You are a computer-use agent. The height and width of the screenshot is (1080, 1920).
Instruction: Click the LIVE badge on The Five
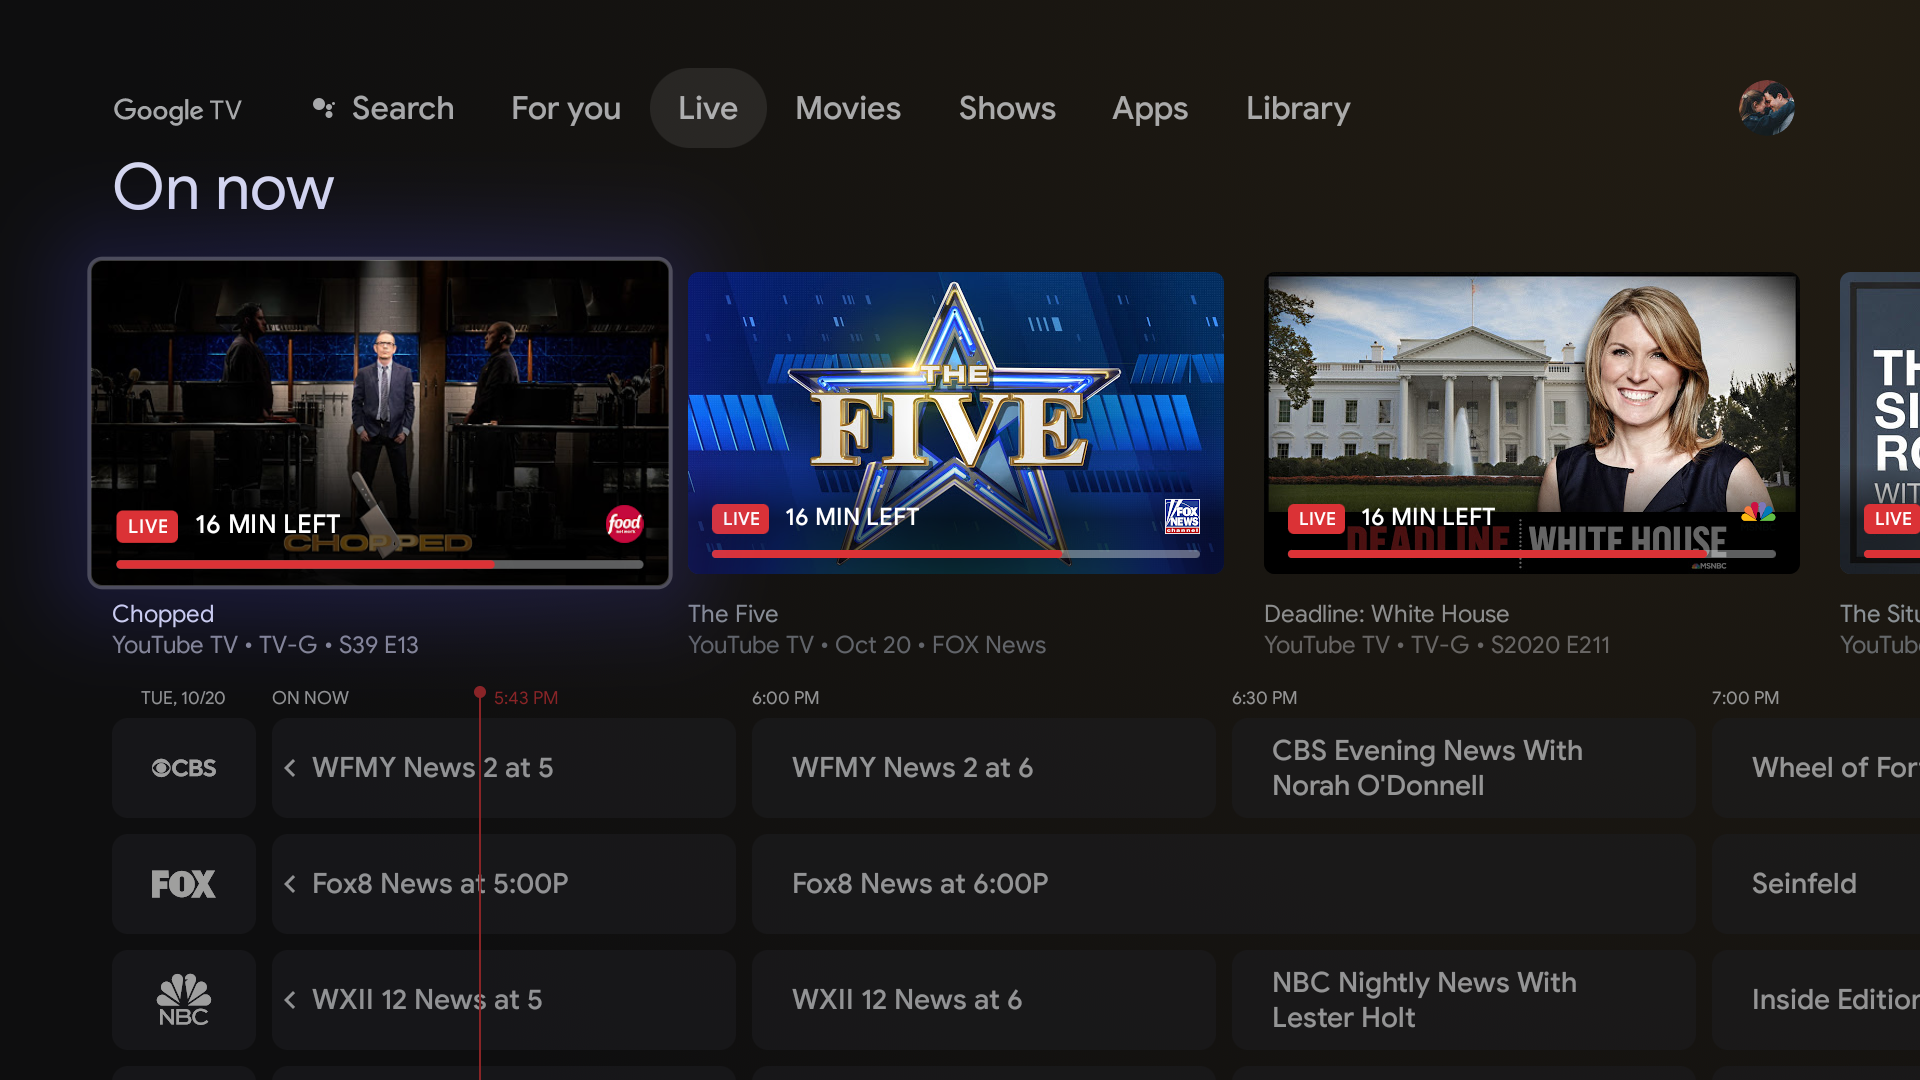click(x=738, y=516)
